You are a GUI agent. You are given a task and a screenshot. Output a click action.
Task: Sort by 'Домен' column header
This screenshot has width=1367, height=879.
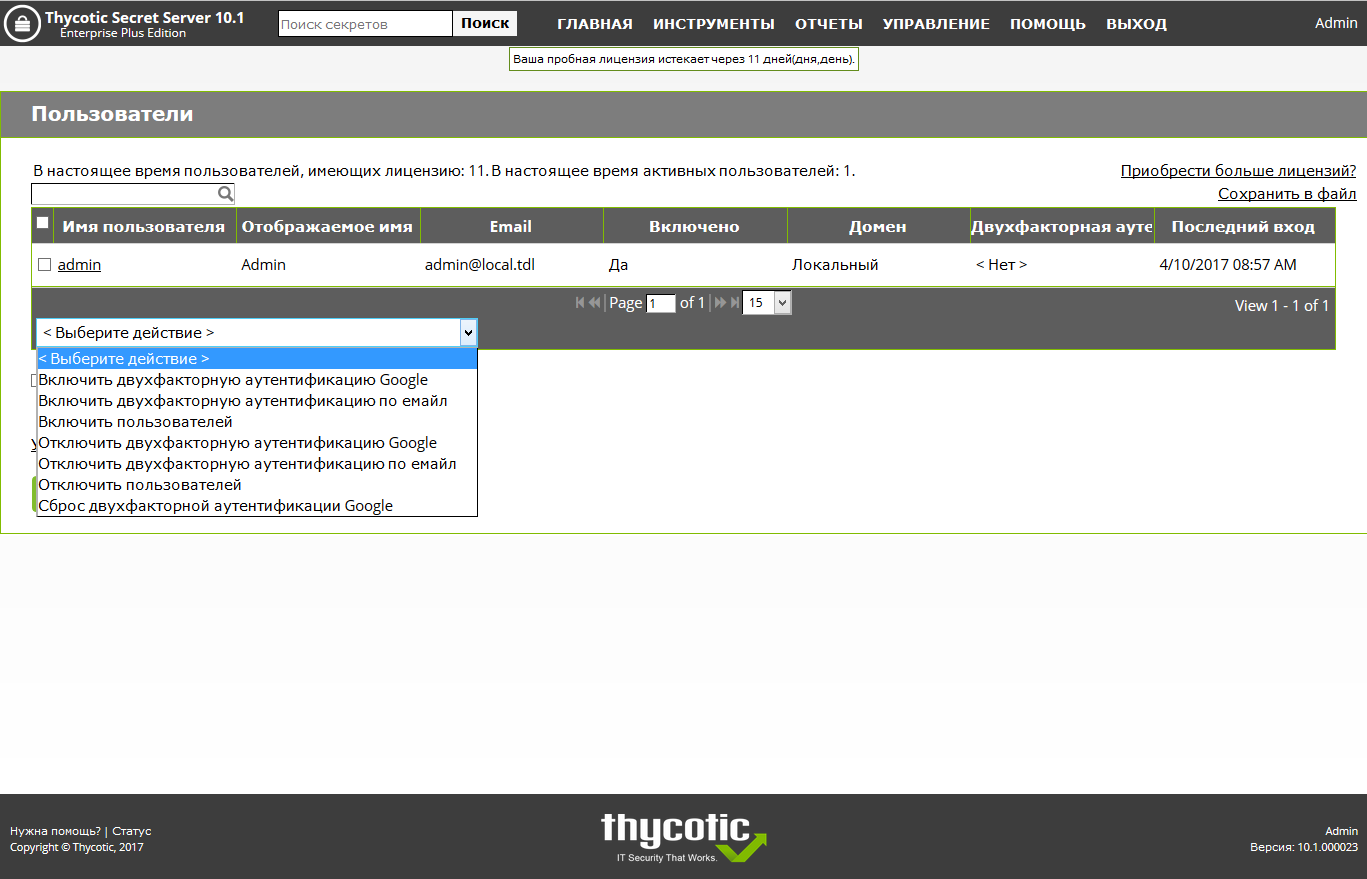(878, 227)
